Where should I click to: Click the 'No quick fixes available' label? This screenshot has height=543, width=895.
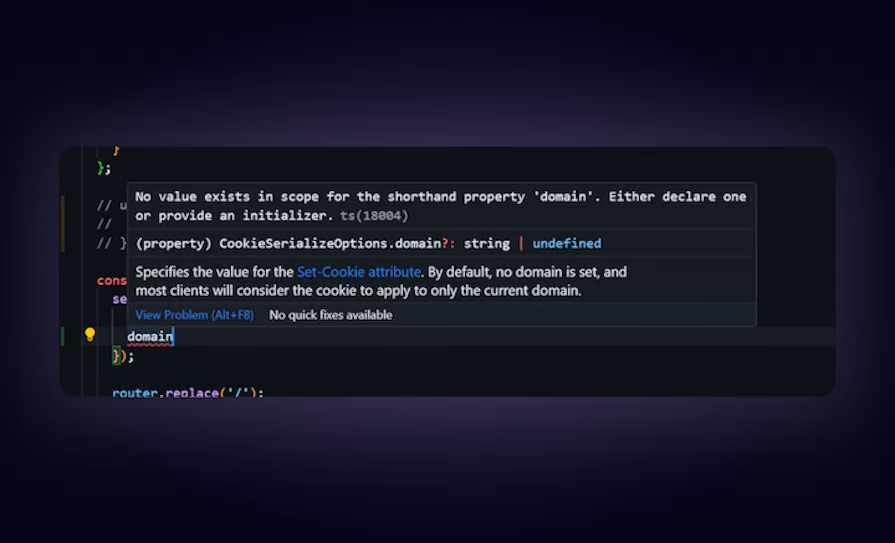point(330,315)
